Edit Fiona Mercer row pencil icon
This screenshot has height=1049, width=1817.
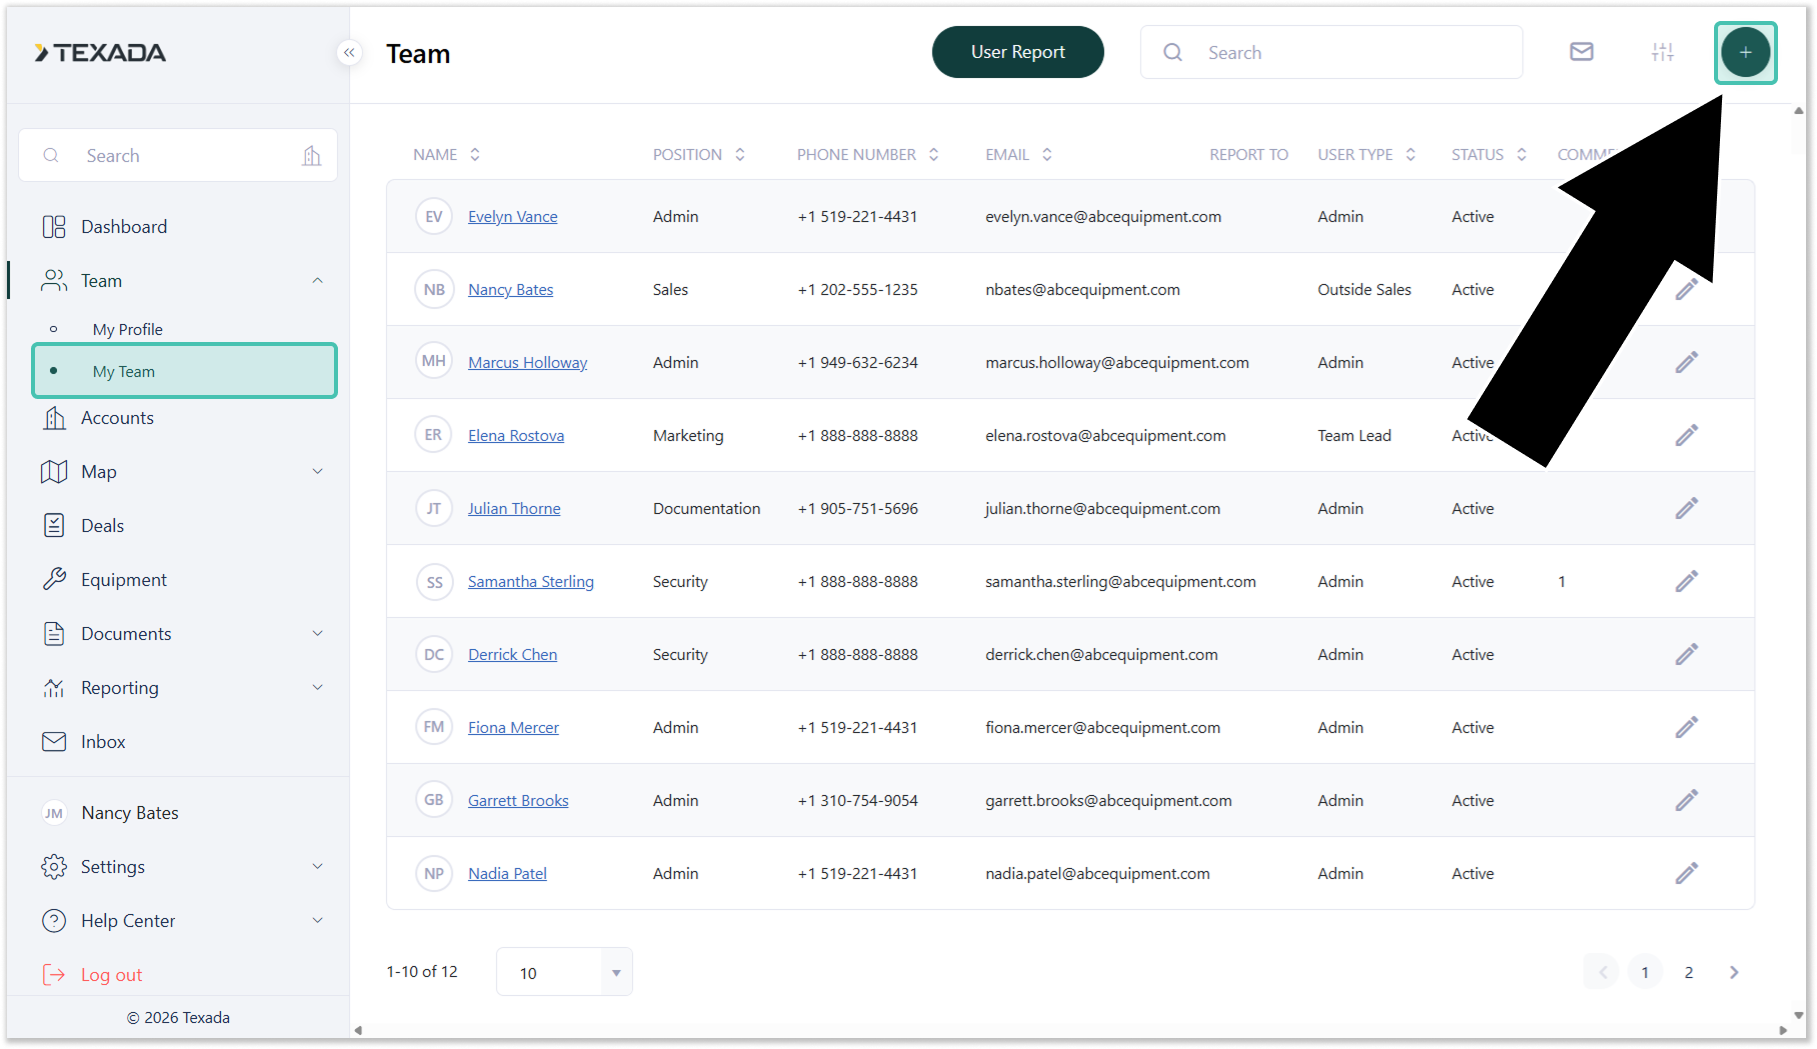[x=1686, y=727]
